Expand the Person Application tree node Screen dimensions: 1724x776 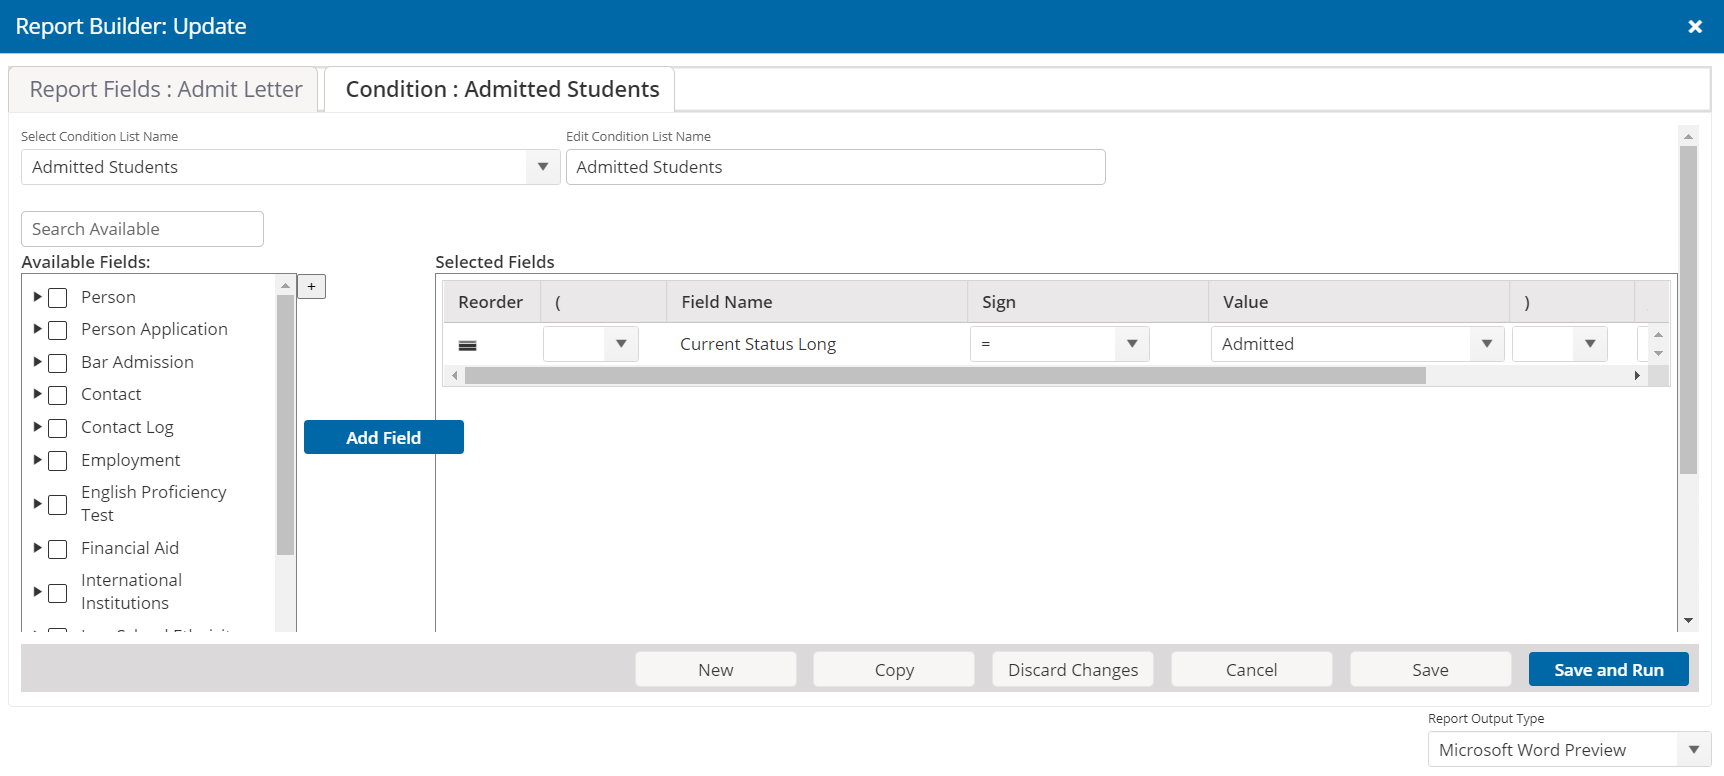pyautogui.click(x=37, y=329)
